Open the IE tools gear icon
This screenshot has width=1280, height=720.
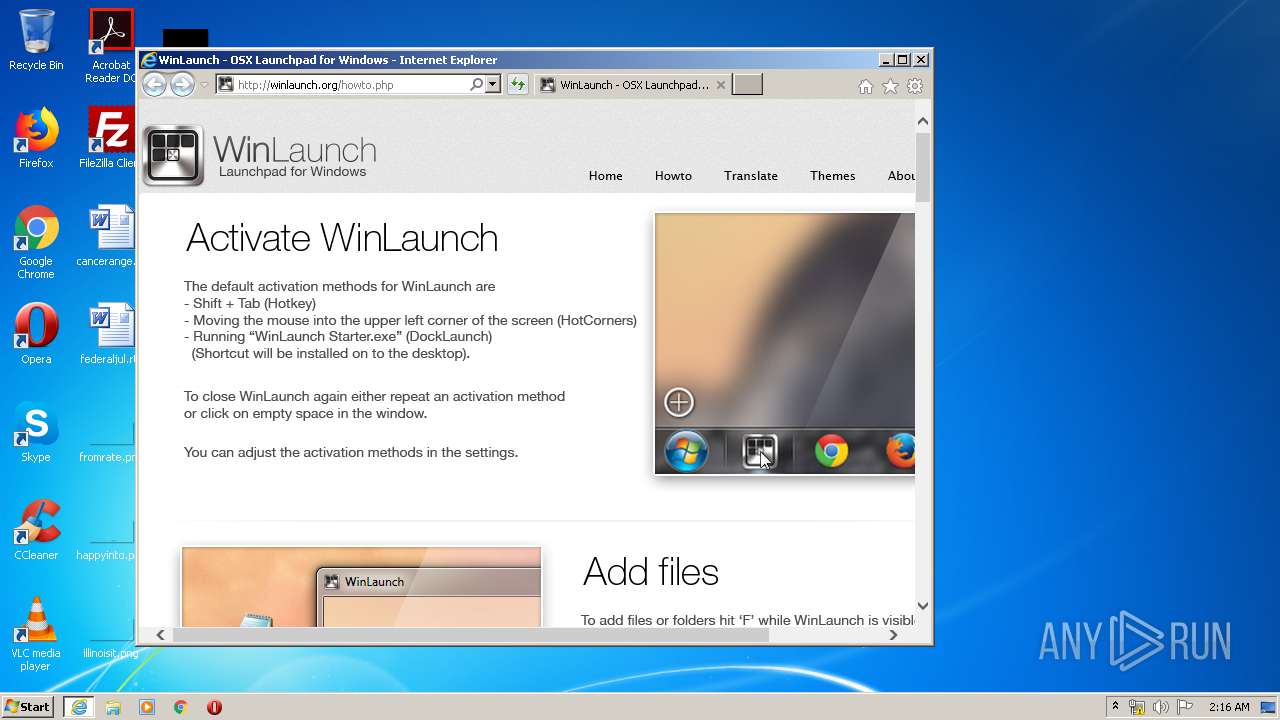915,86
